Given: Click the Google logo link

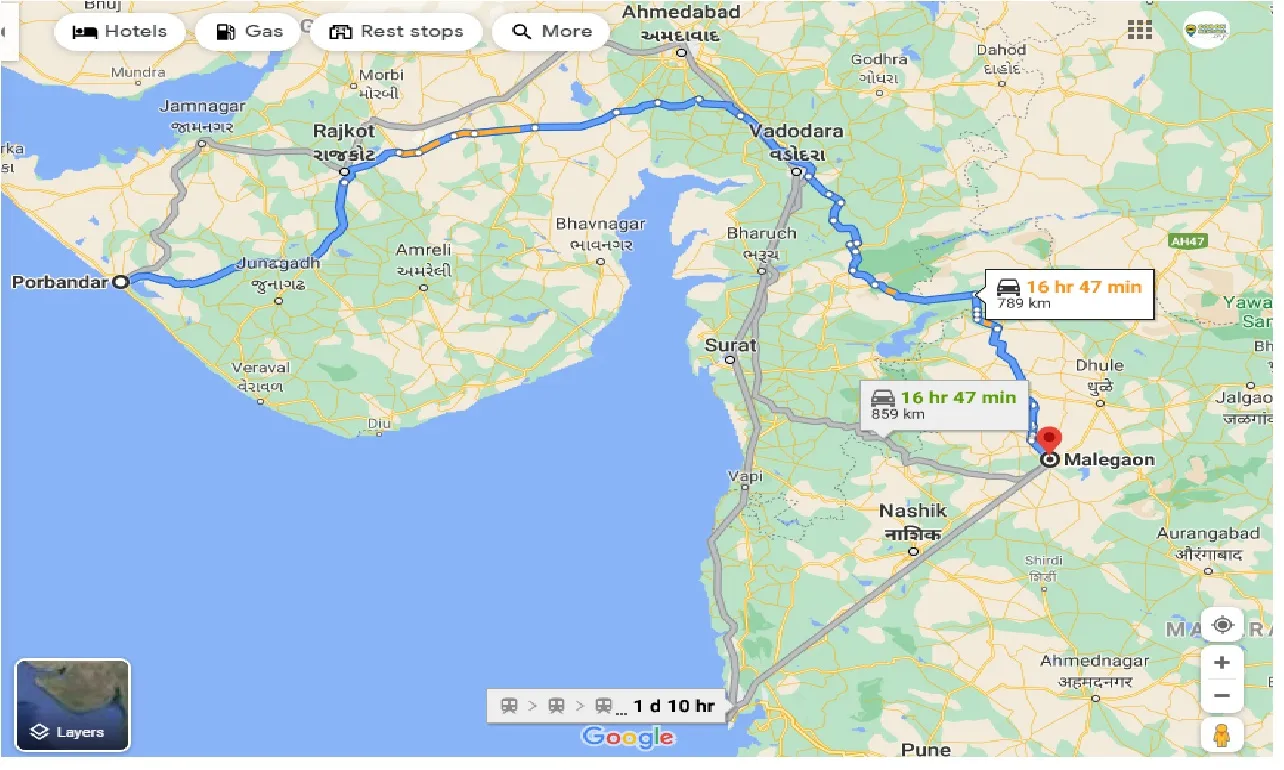Looking at the screenshot, I should (628, 739).
